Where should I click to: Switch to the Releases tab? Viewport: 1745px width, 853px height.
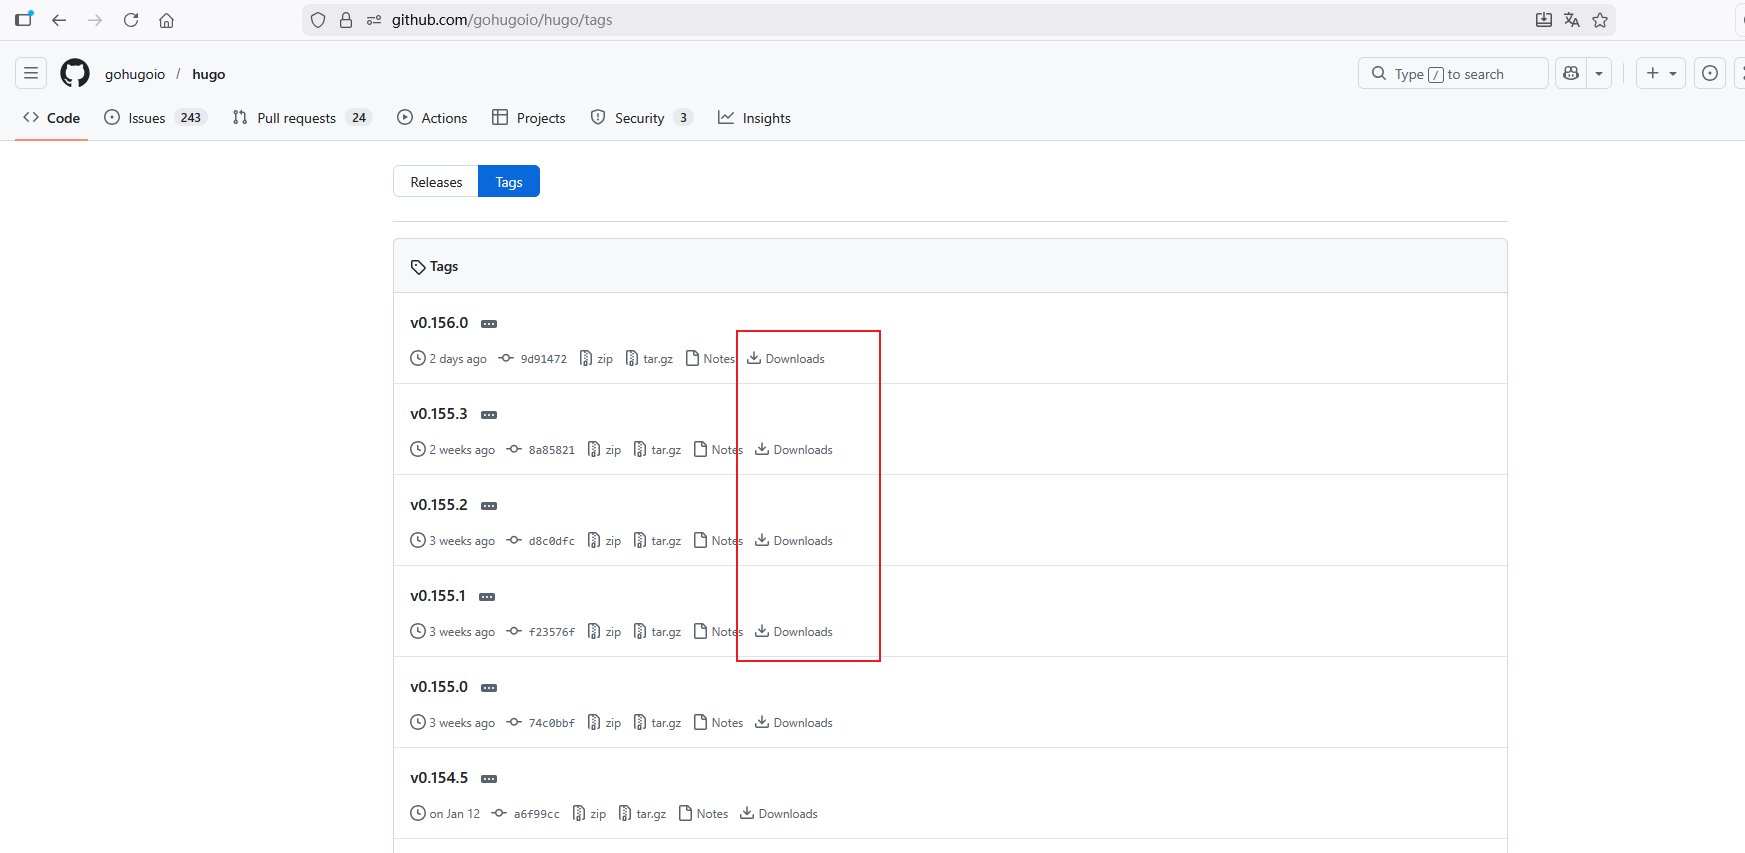click(436, 182)
